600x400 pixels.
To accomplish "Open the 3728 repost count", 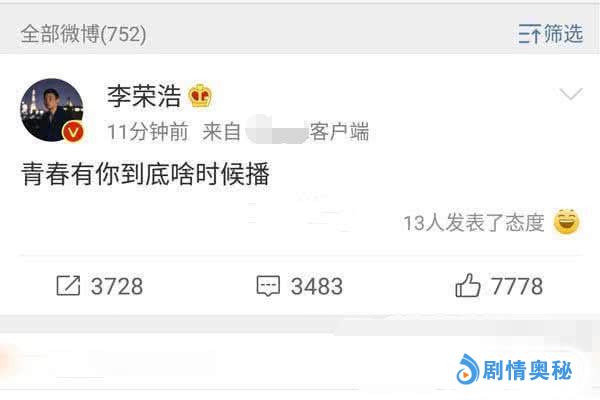I will pyautogui.click(x=117, y=286).
